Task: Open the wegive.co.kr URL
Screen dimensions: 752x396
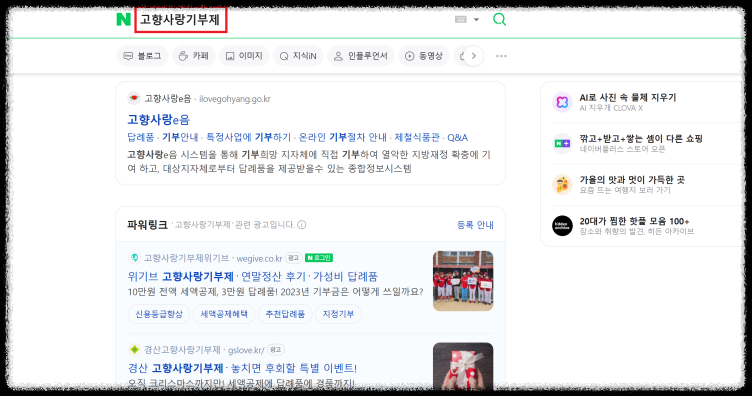Action: click(259, 258)
